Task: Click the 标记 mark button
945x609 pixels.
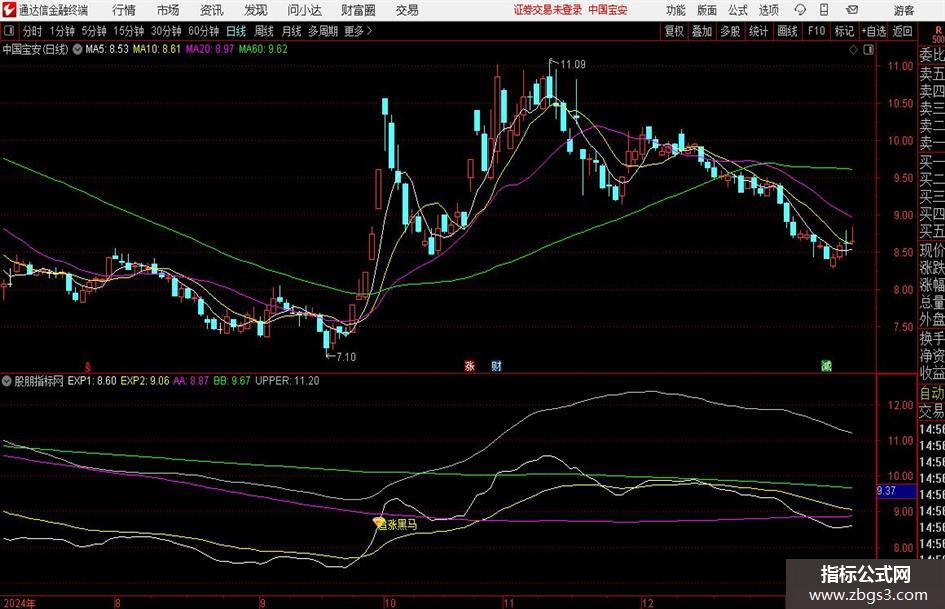Action: click(x=844, y=31)
